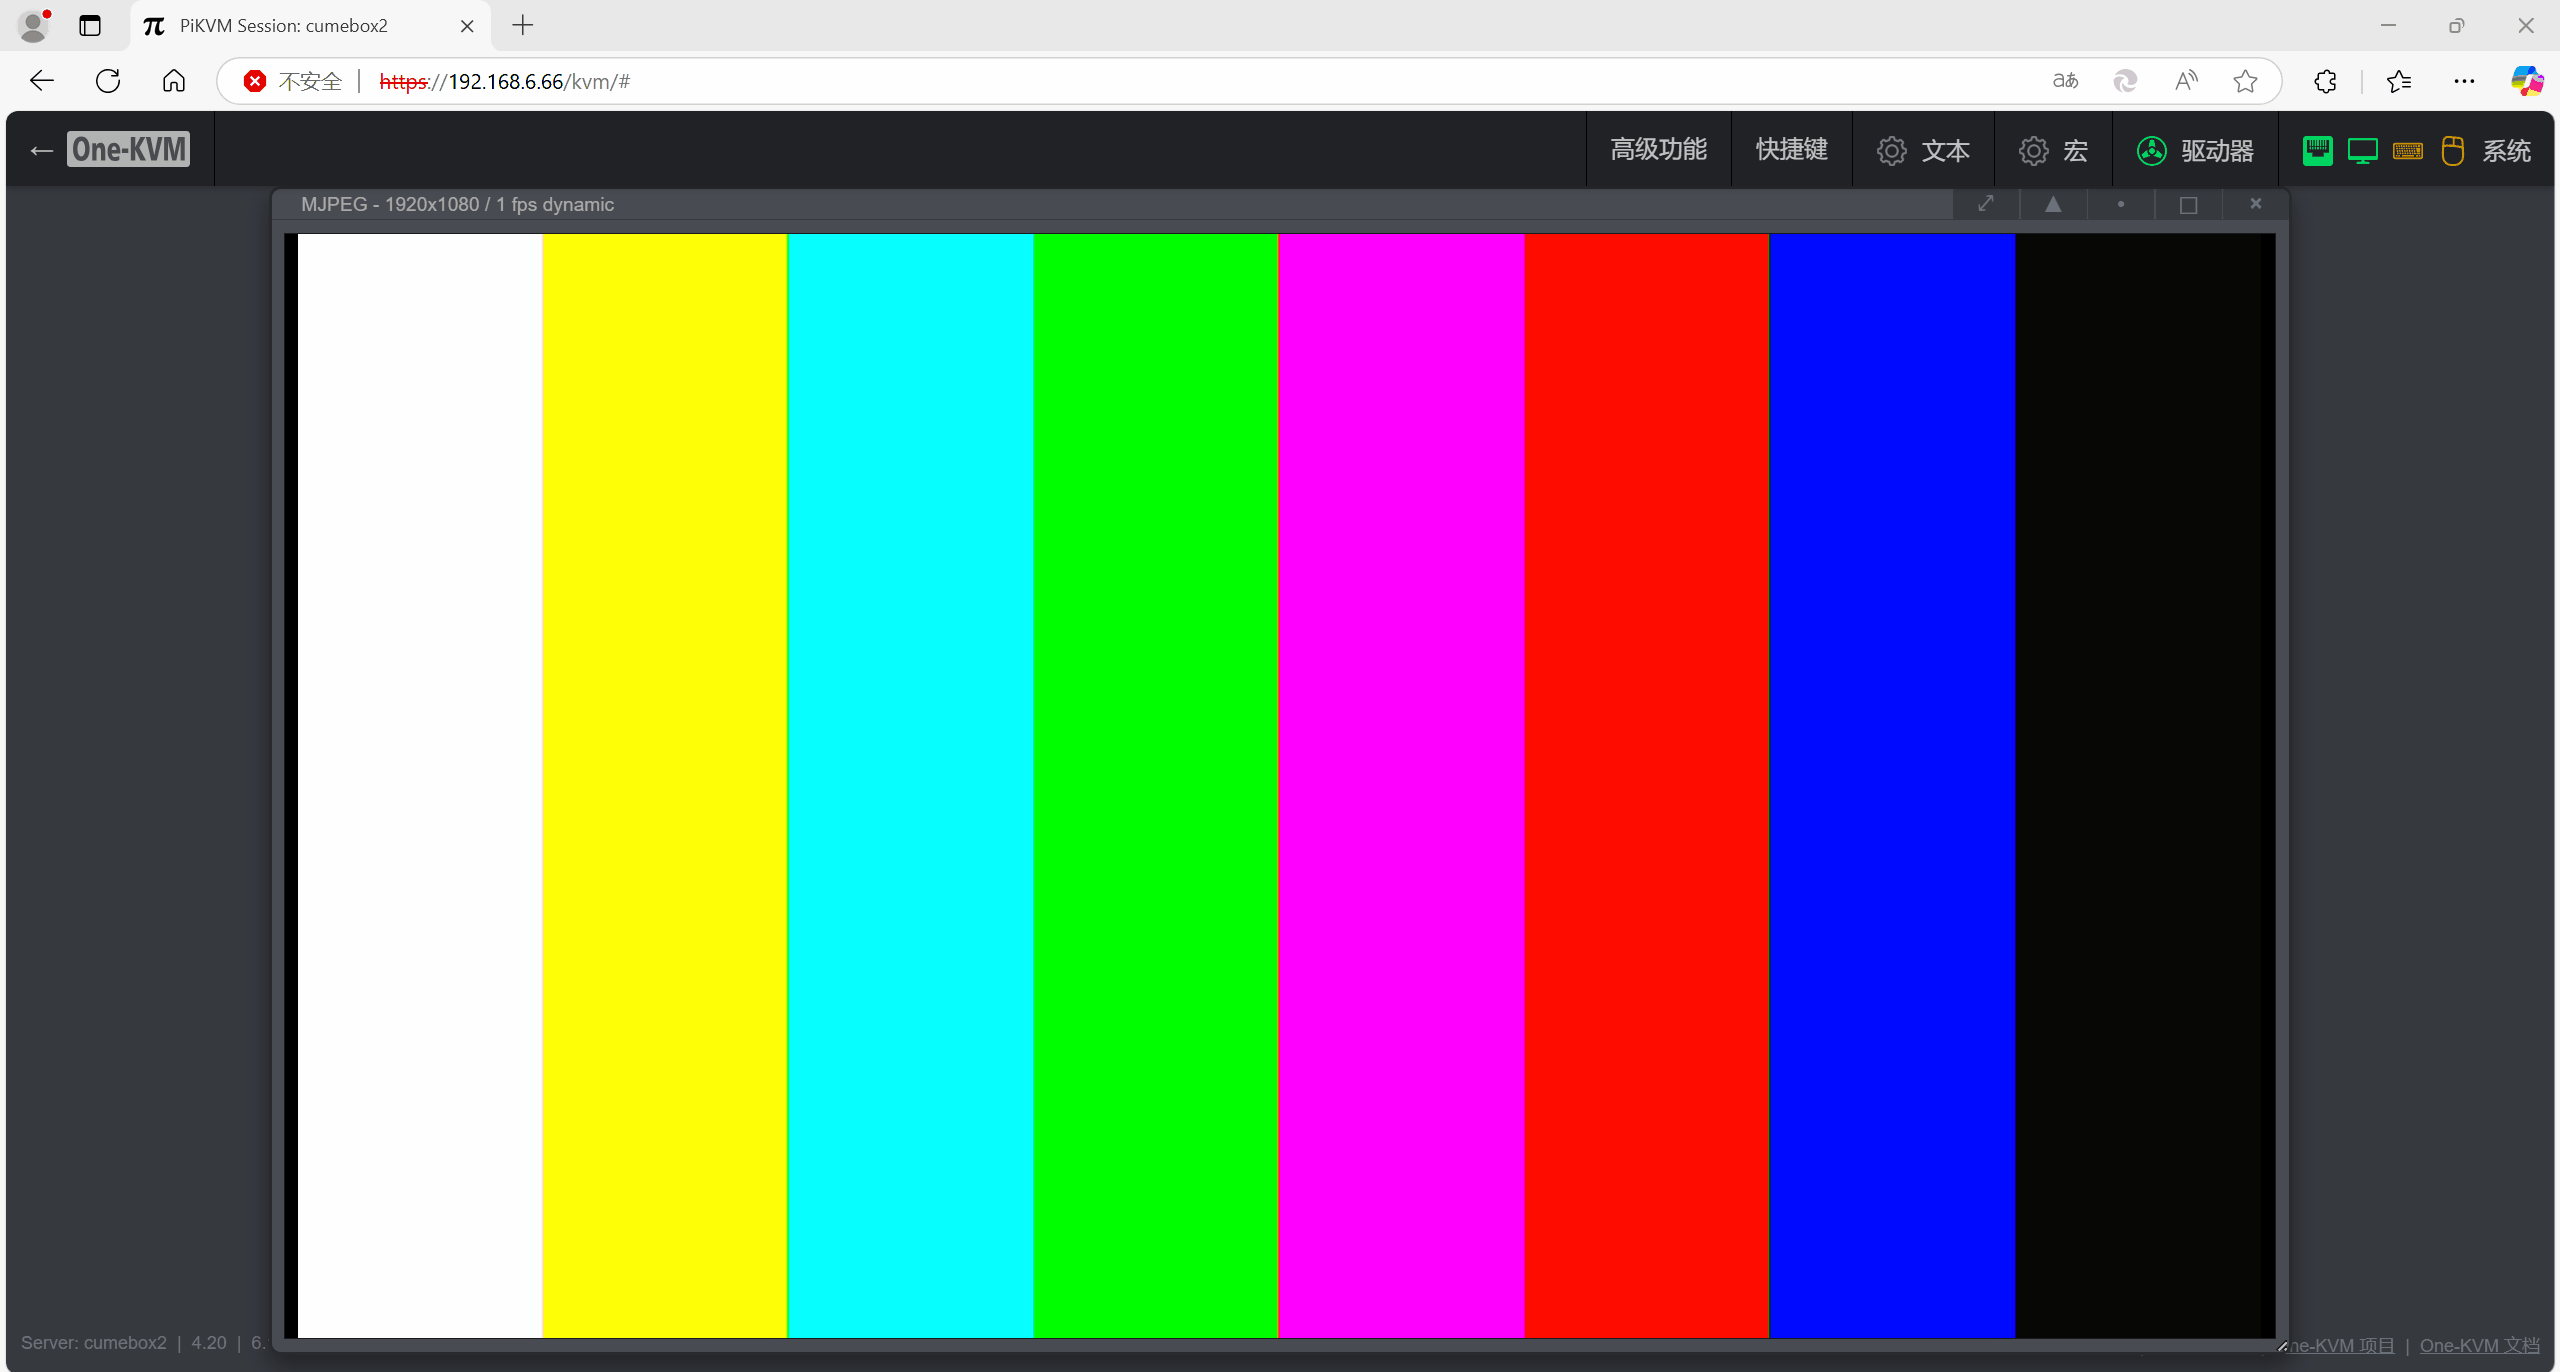Viewport: 2560px width, 1372px height.
Task: Open the tab actions menu icon
Action: pyautogui.click(x=90, y=26)
